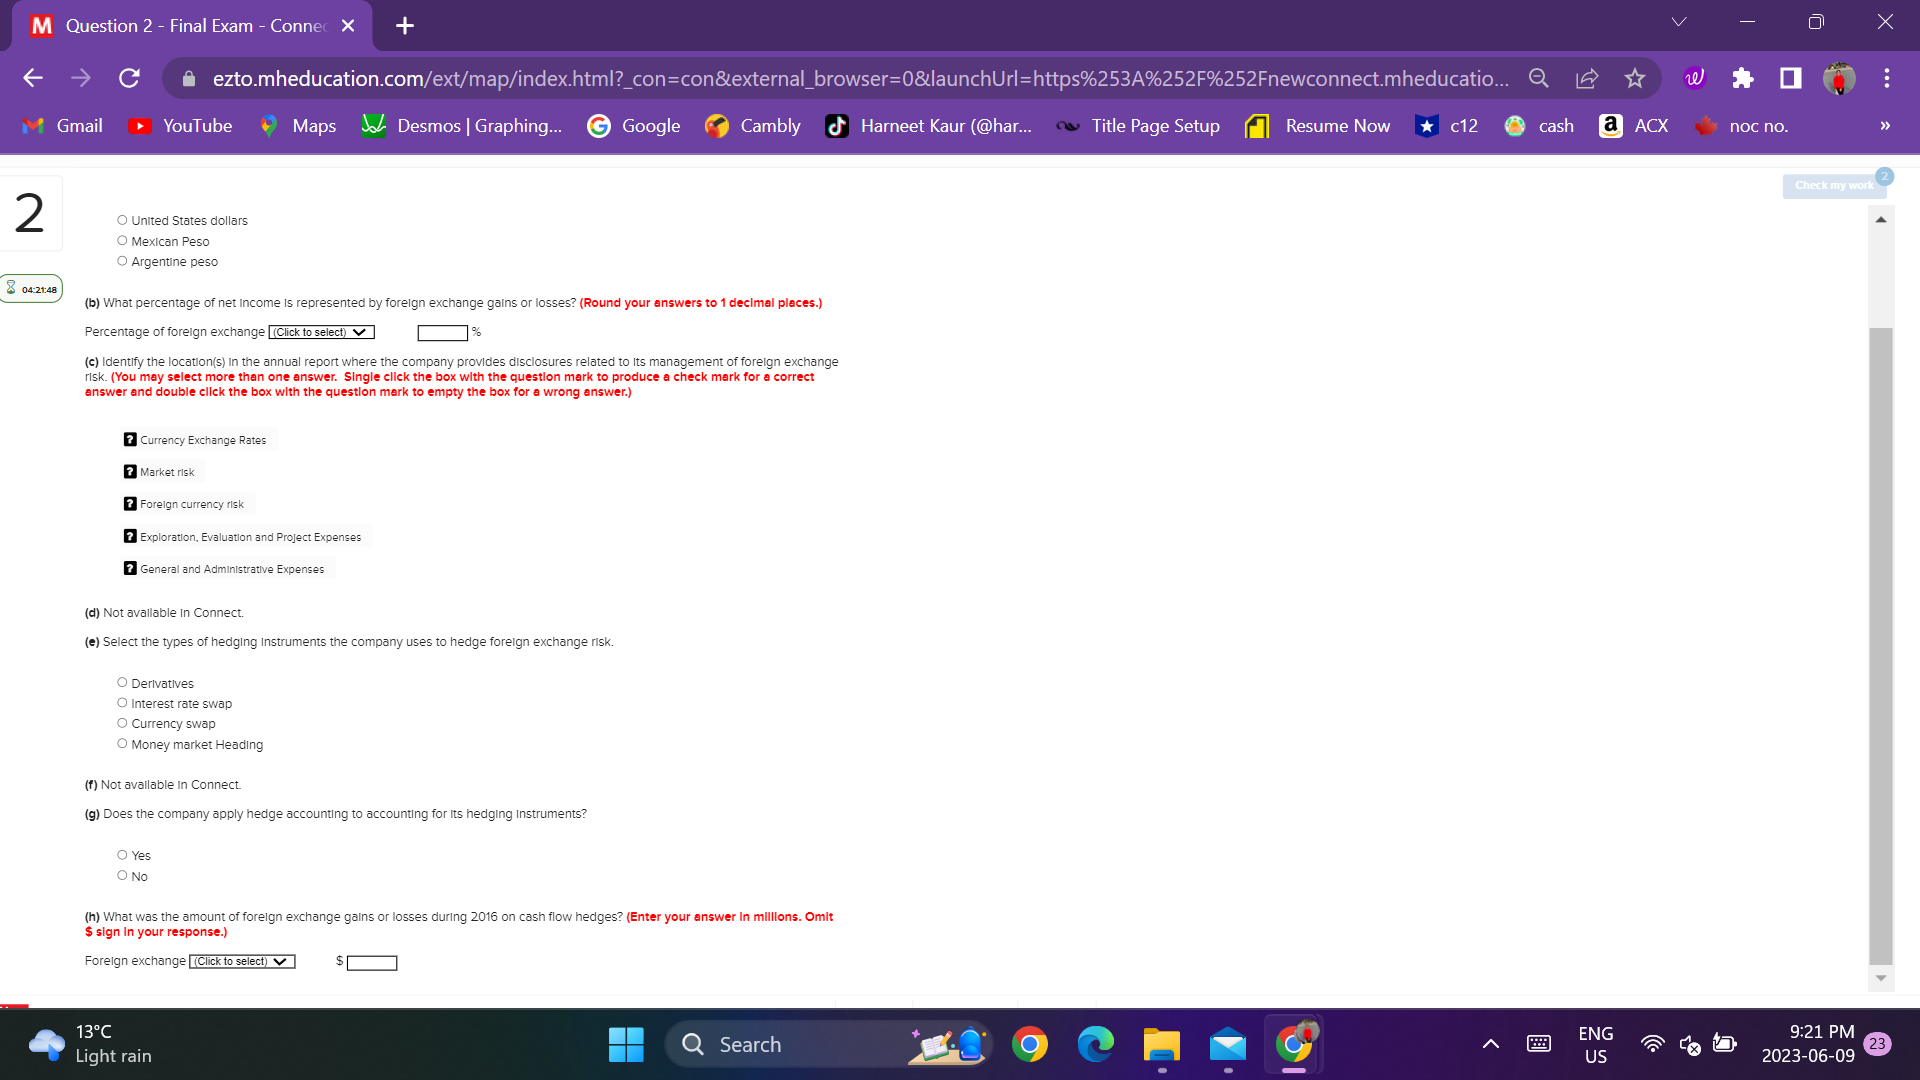Screen dimensions: 1920x1080
Task: Open the Foreign exchange gain/loss dropdown
Action: click(x=242, y=961)
